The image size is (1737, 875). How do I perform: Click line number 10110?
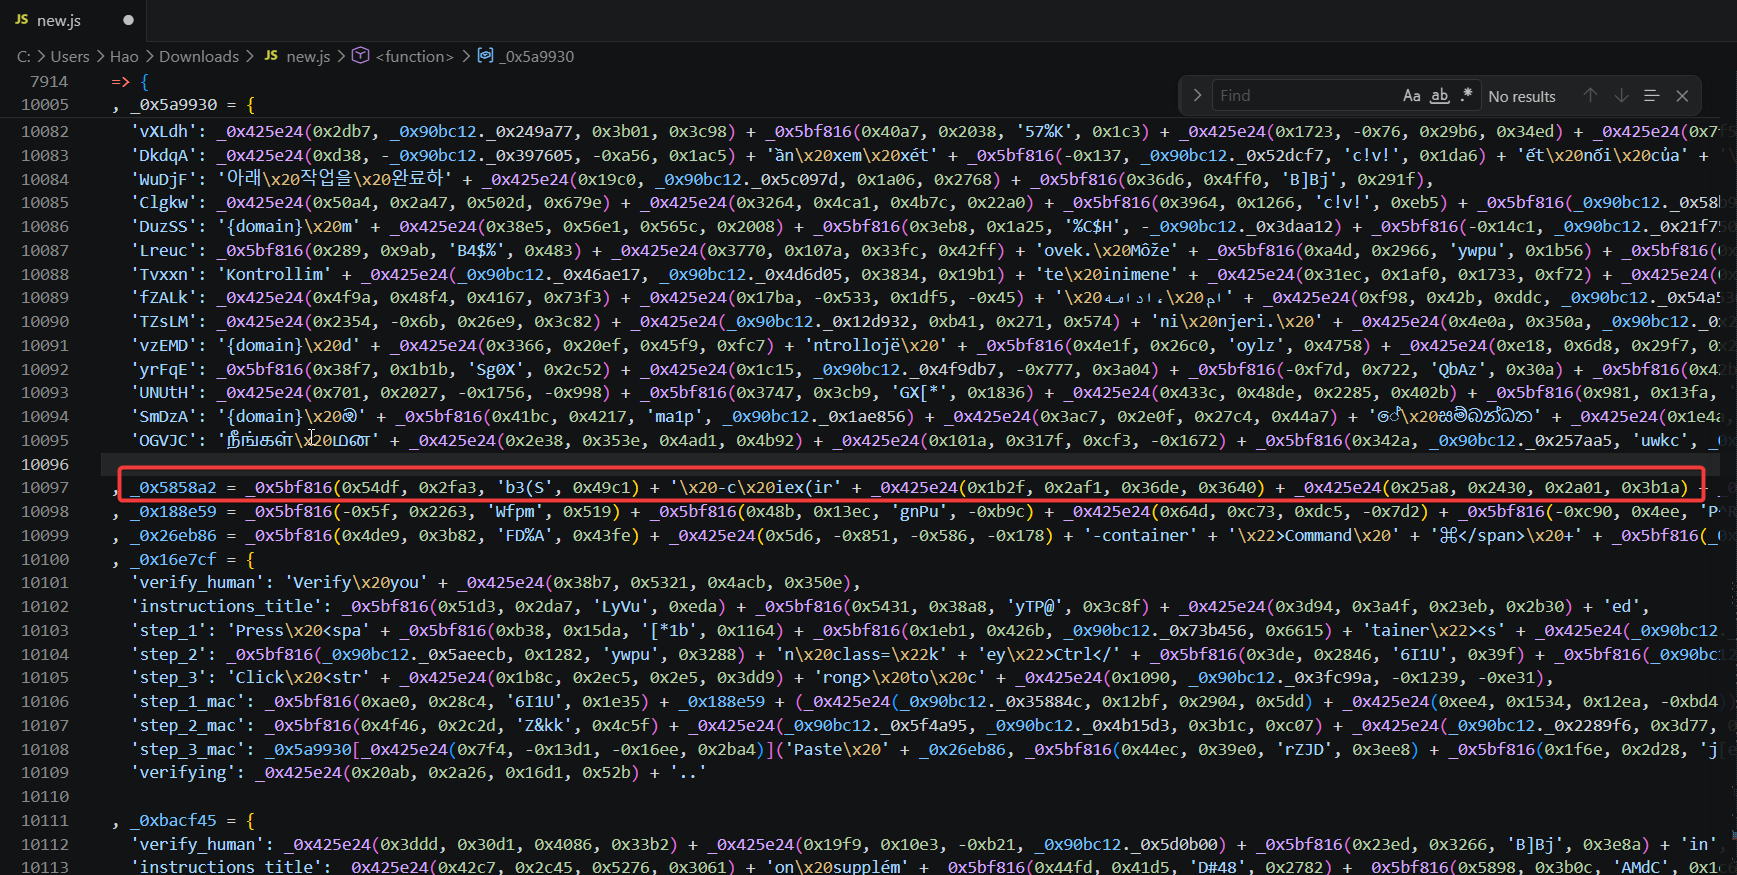tap(45, 797)
